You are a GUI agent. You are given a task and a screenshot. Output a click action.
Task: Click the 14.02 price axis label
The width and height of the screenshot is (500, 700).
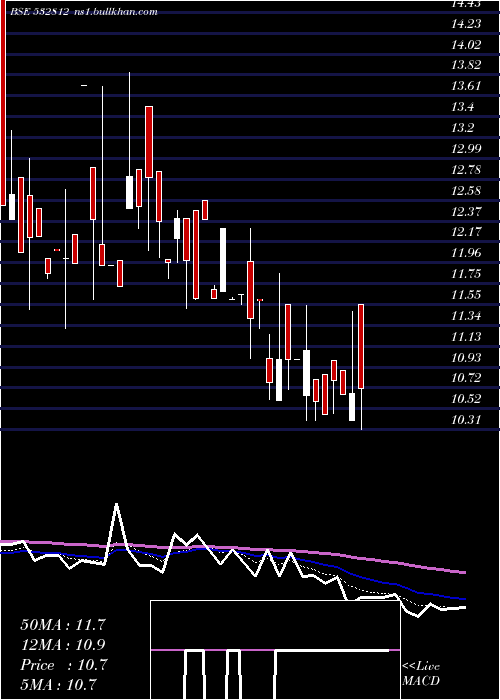point(466,45)
